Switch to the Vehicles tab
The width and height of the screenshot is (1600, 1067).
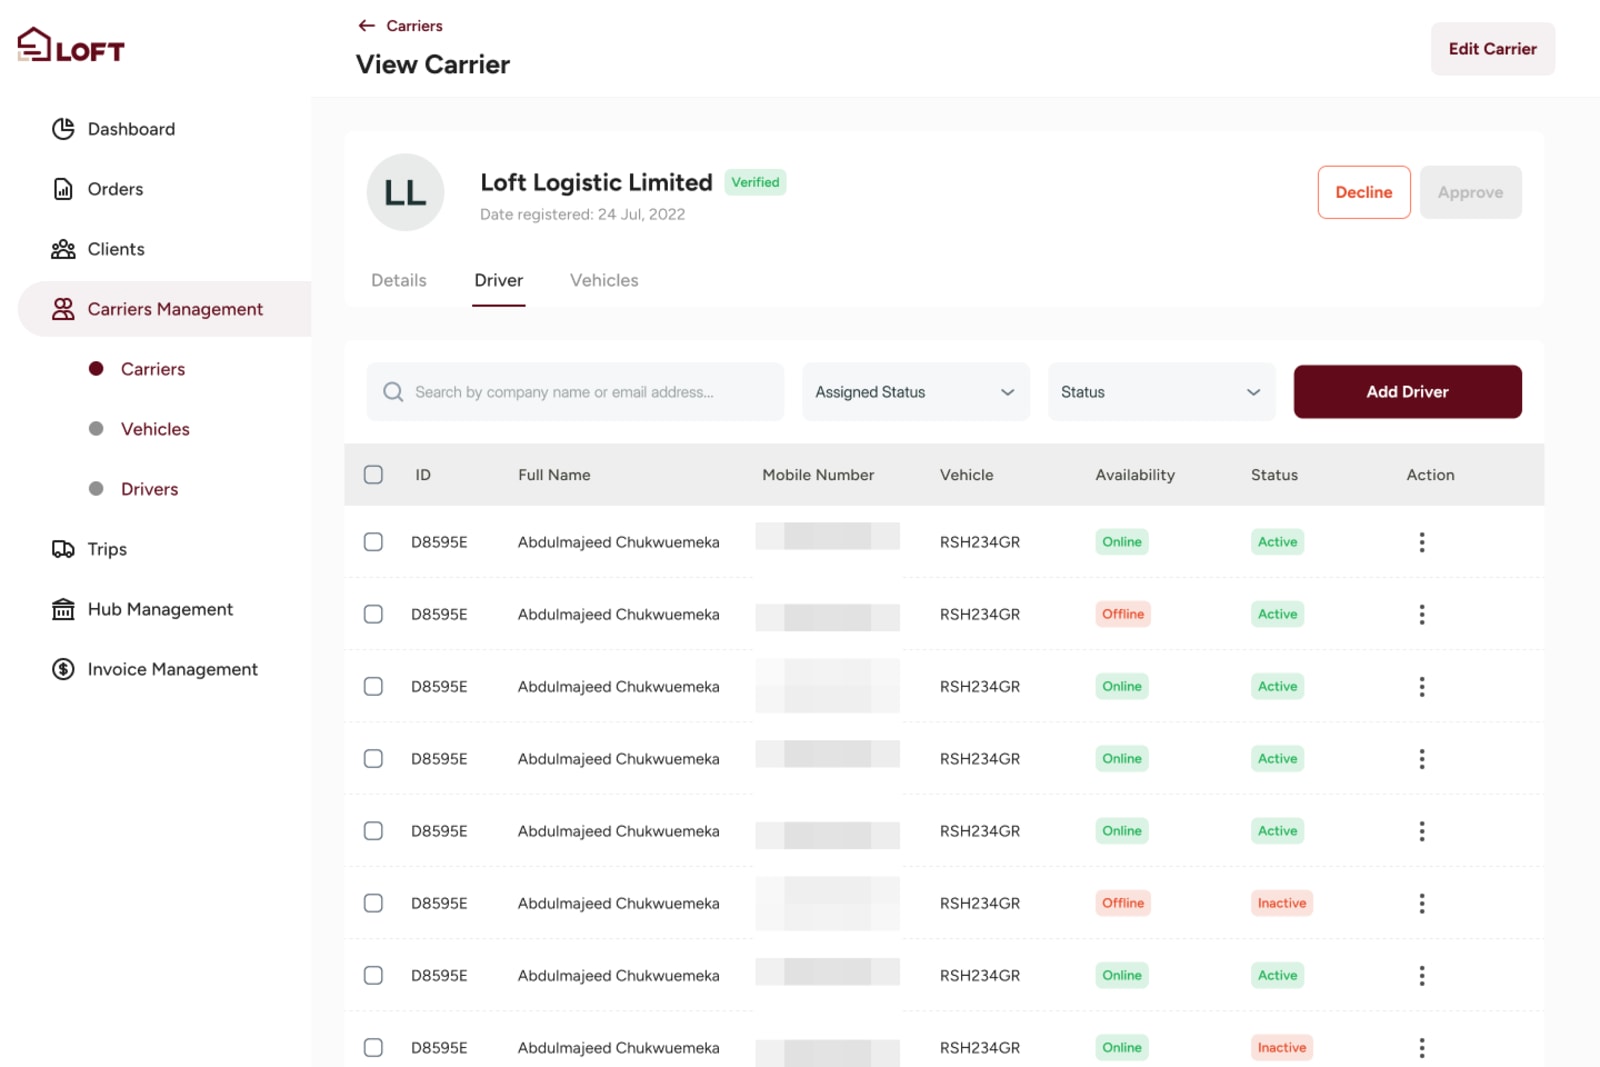click(x=604, y=281)
